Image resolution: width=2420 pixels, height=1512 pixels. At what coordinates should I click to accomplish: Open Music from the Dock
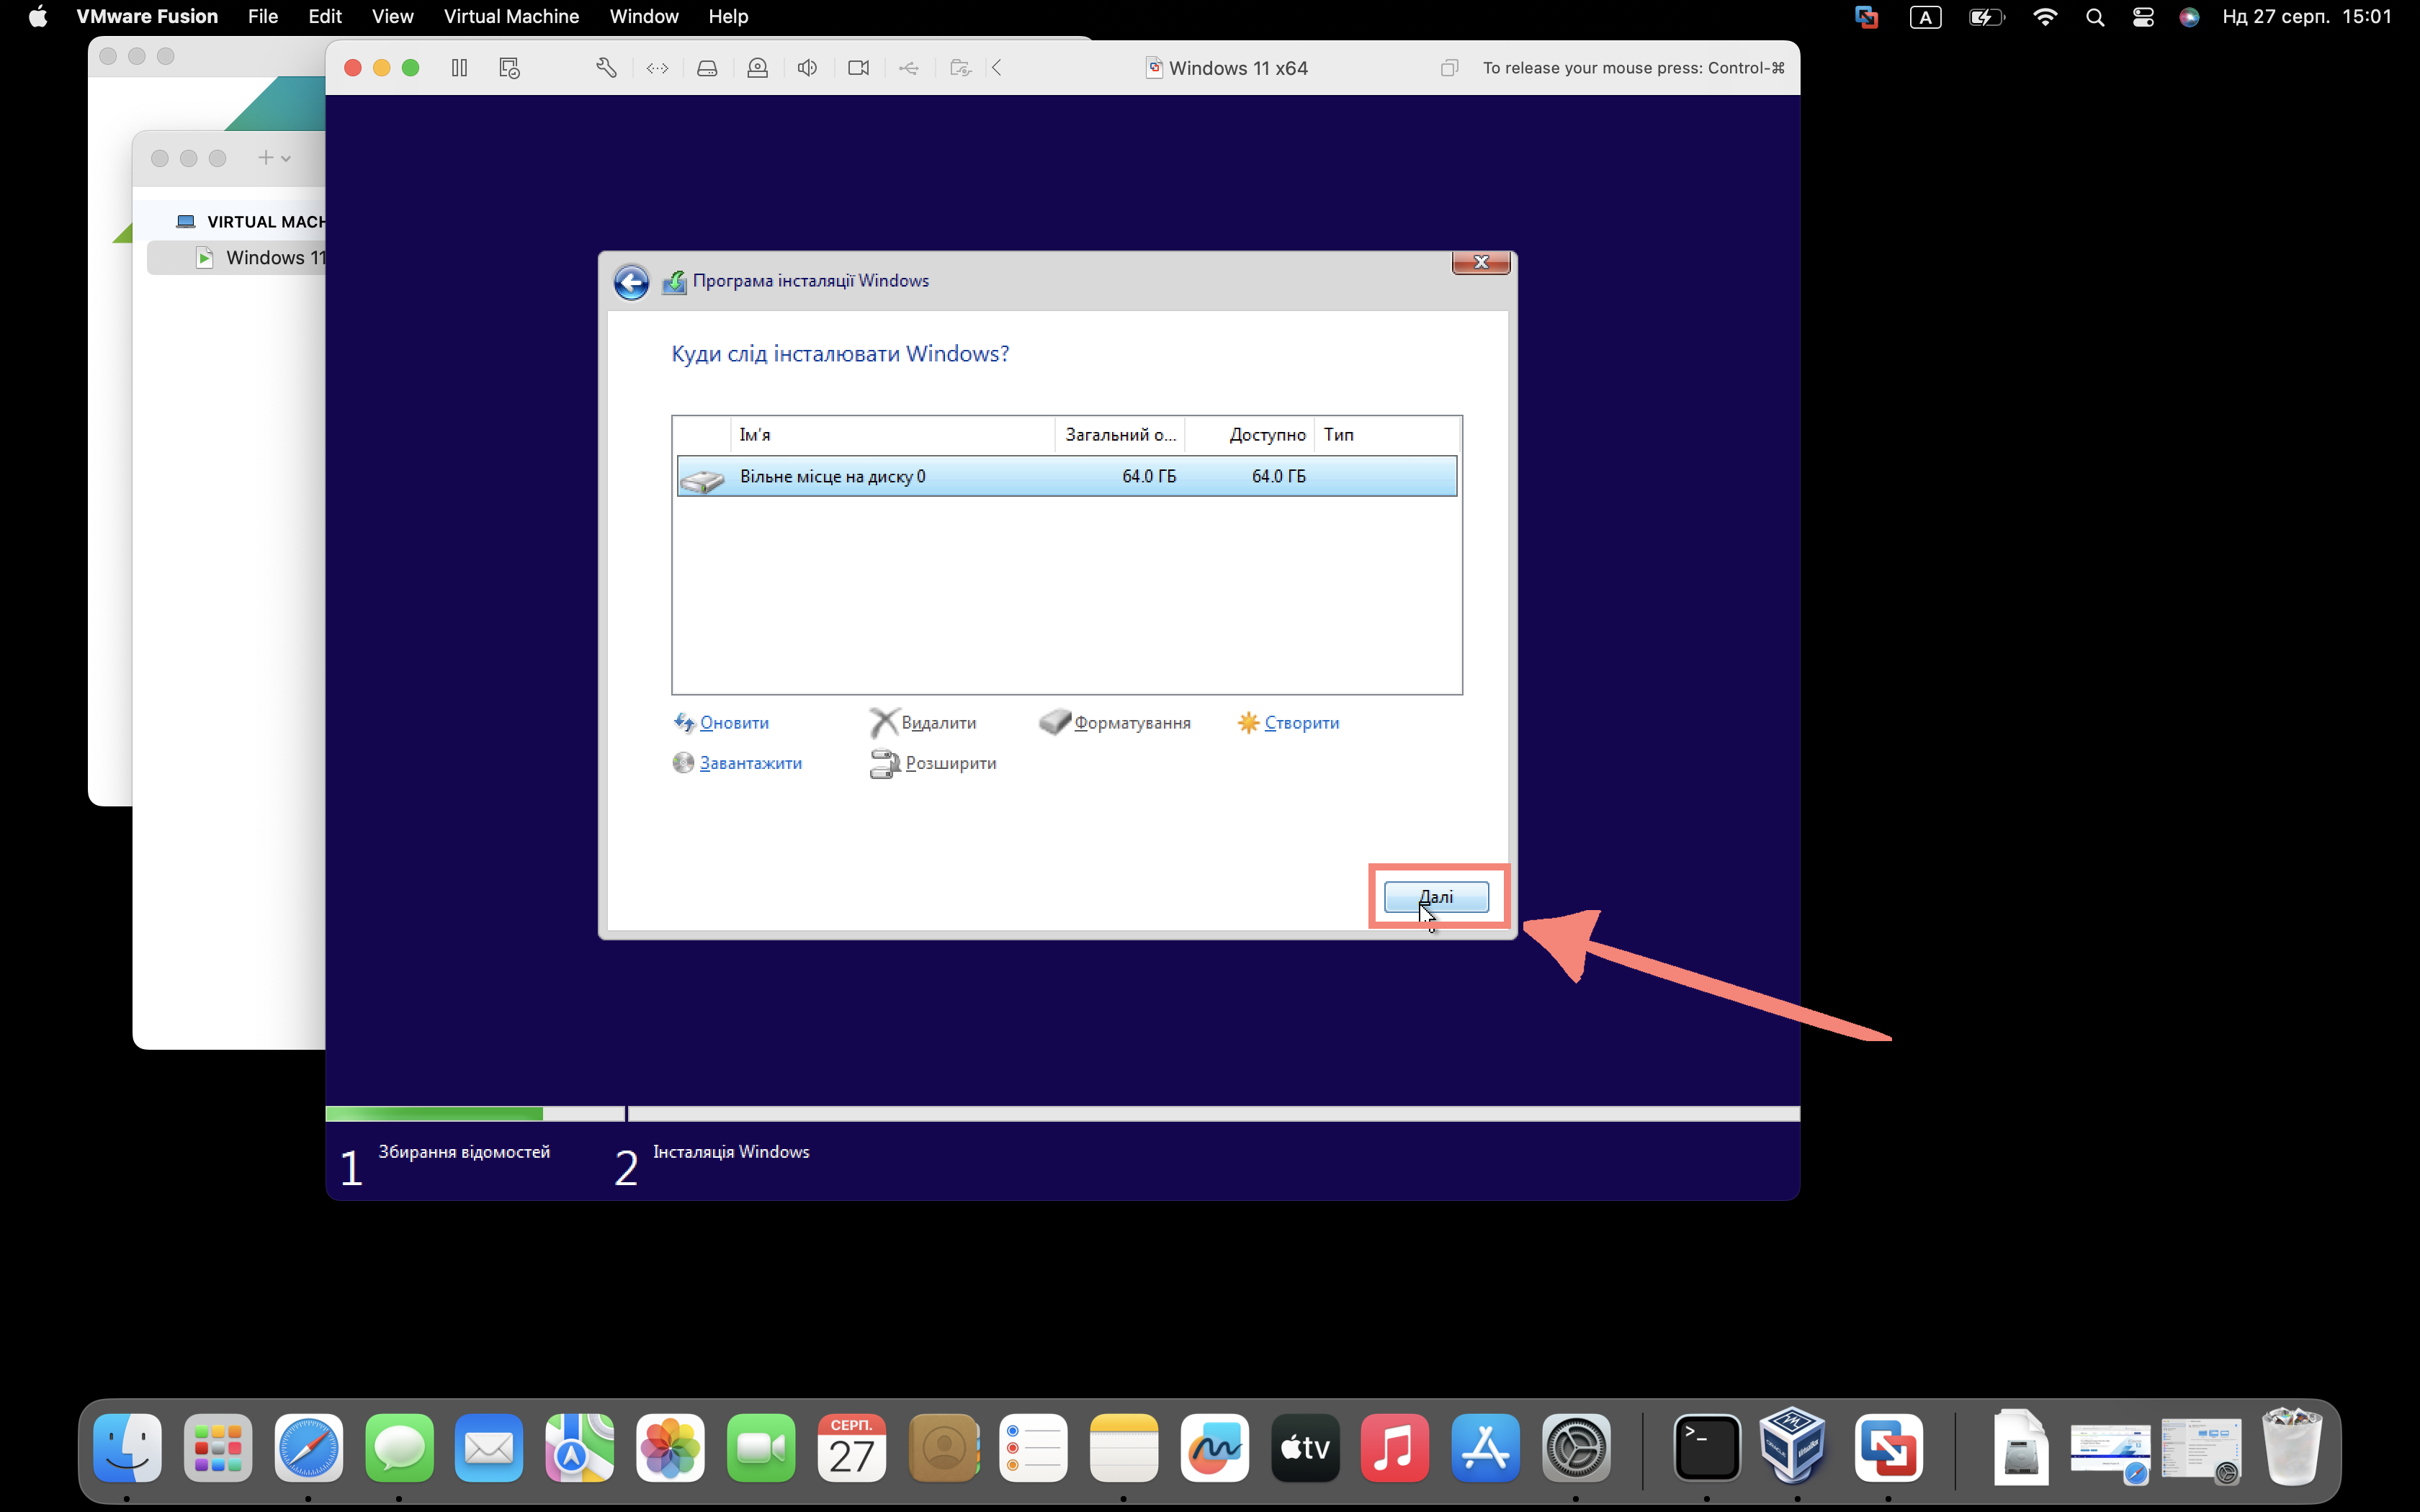[x=1395, y=1447]
